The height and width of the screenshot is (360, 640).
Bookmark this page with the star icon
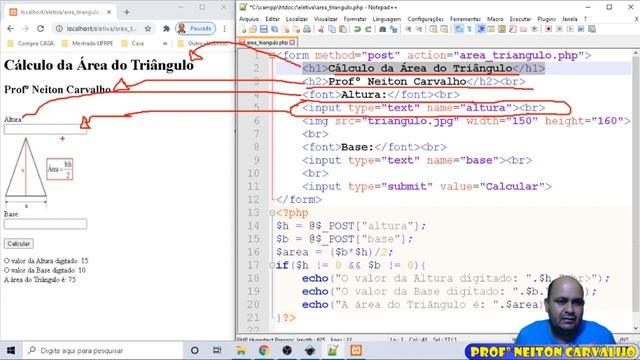point(148,29)
